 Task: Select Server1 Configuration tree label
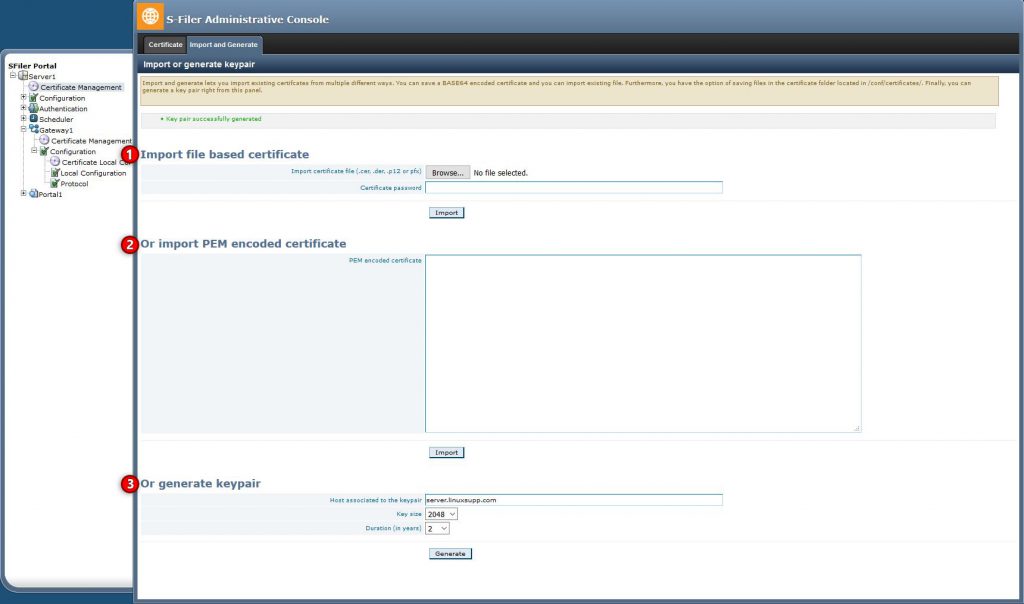pos(62,98)
